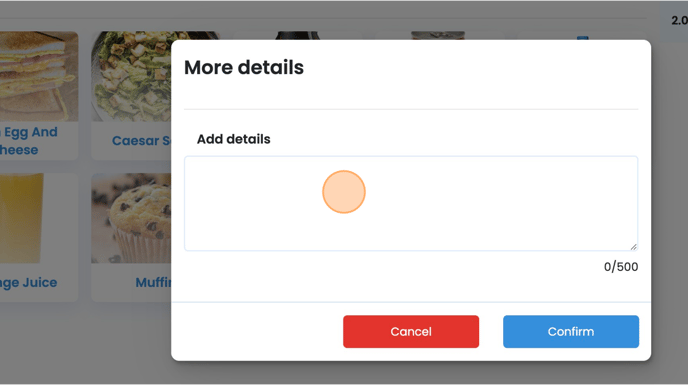Grab the text area resize handle

click(x=634, y=247)
